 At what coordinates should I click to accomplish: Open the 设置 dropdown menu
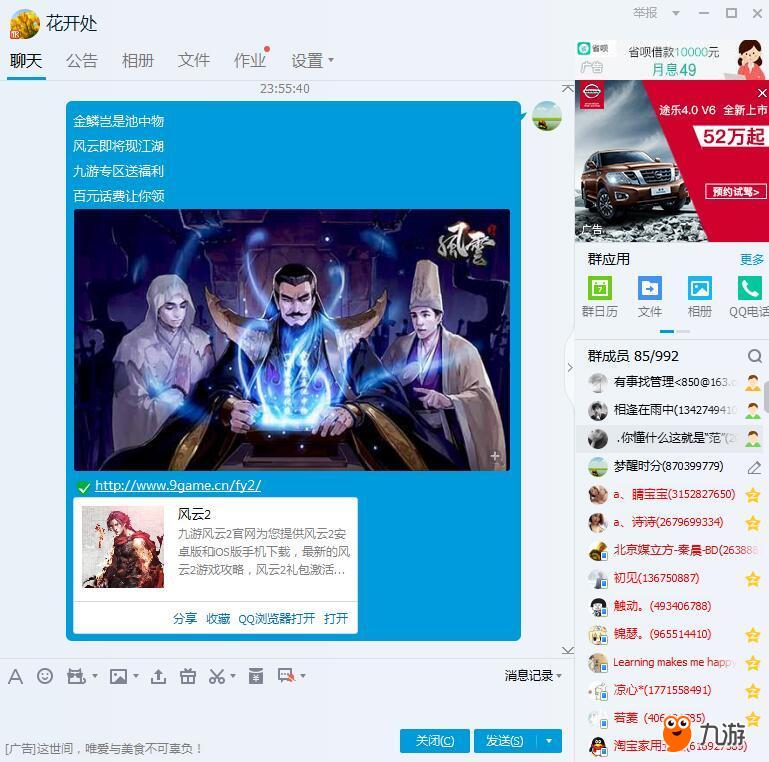tap(312, 60)
